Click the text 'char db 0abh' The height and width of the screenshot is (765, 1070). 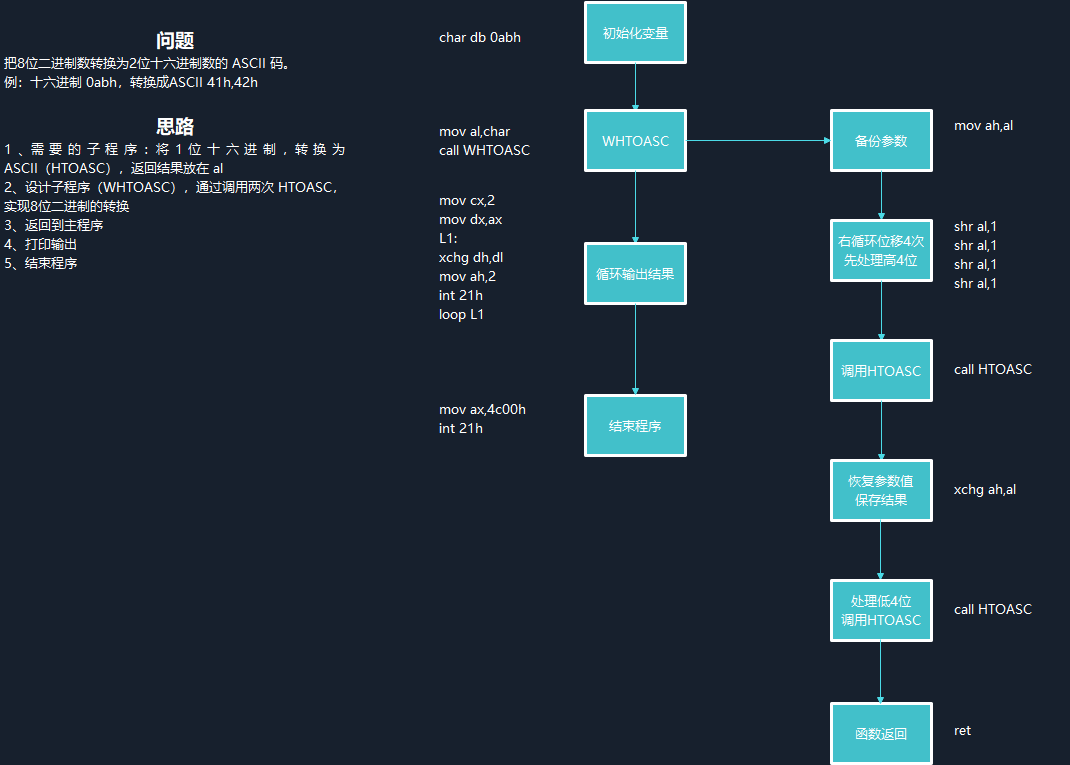[x=480, y=38]
